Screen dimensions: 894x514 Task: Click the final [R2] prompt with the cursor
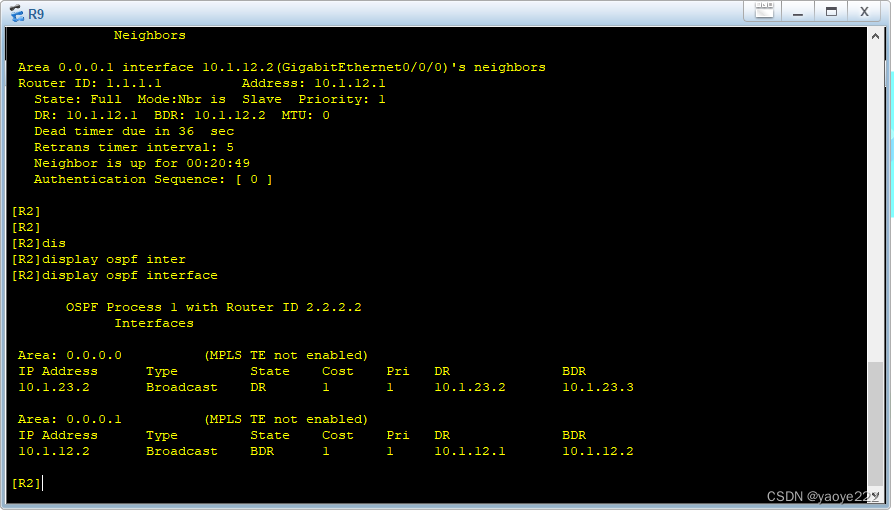(27, 483)
